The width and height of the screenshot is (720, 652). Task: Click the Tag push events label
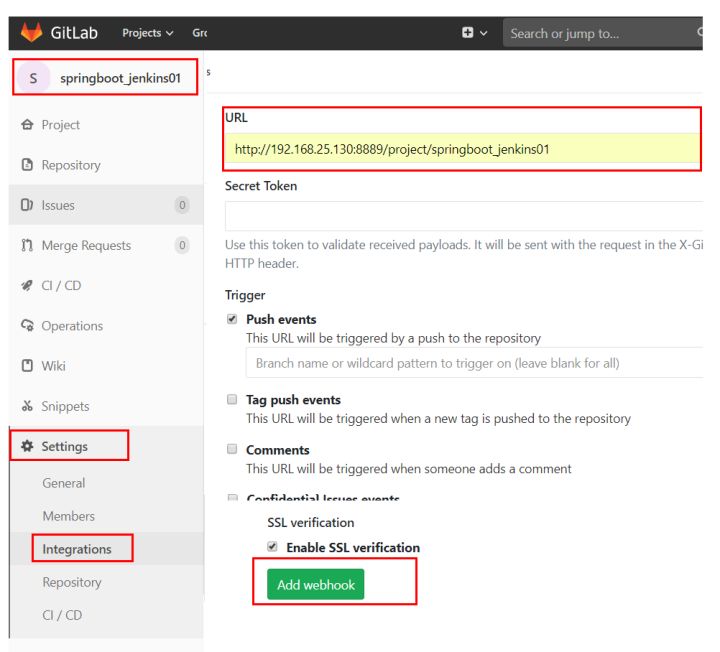(x=293, y=399)
